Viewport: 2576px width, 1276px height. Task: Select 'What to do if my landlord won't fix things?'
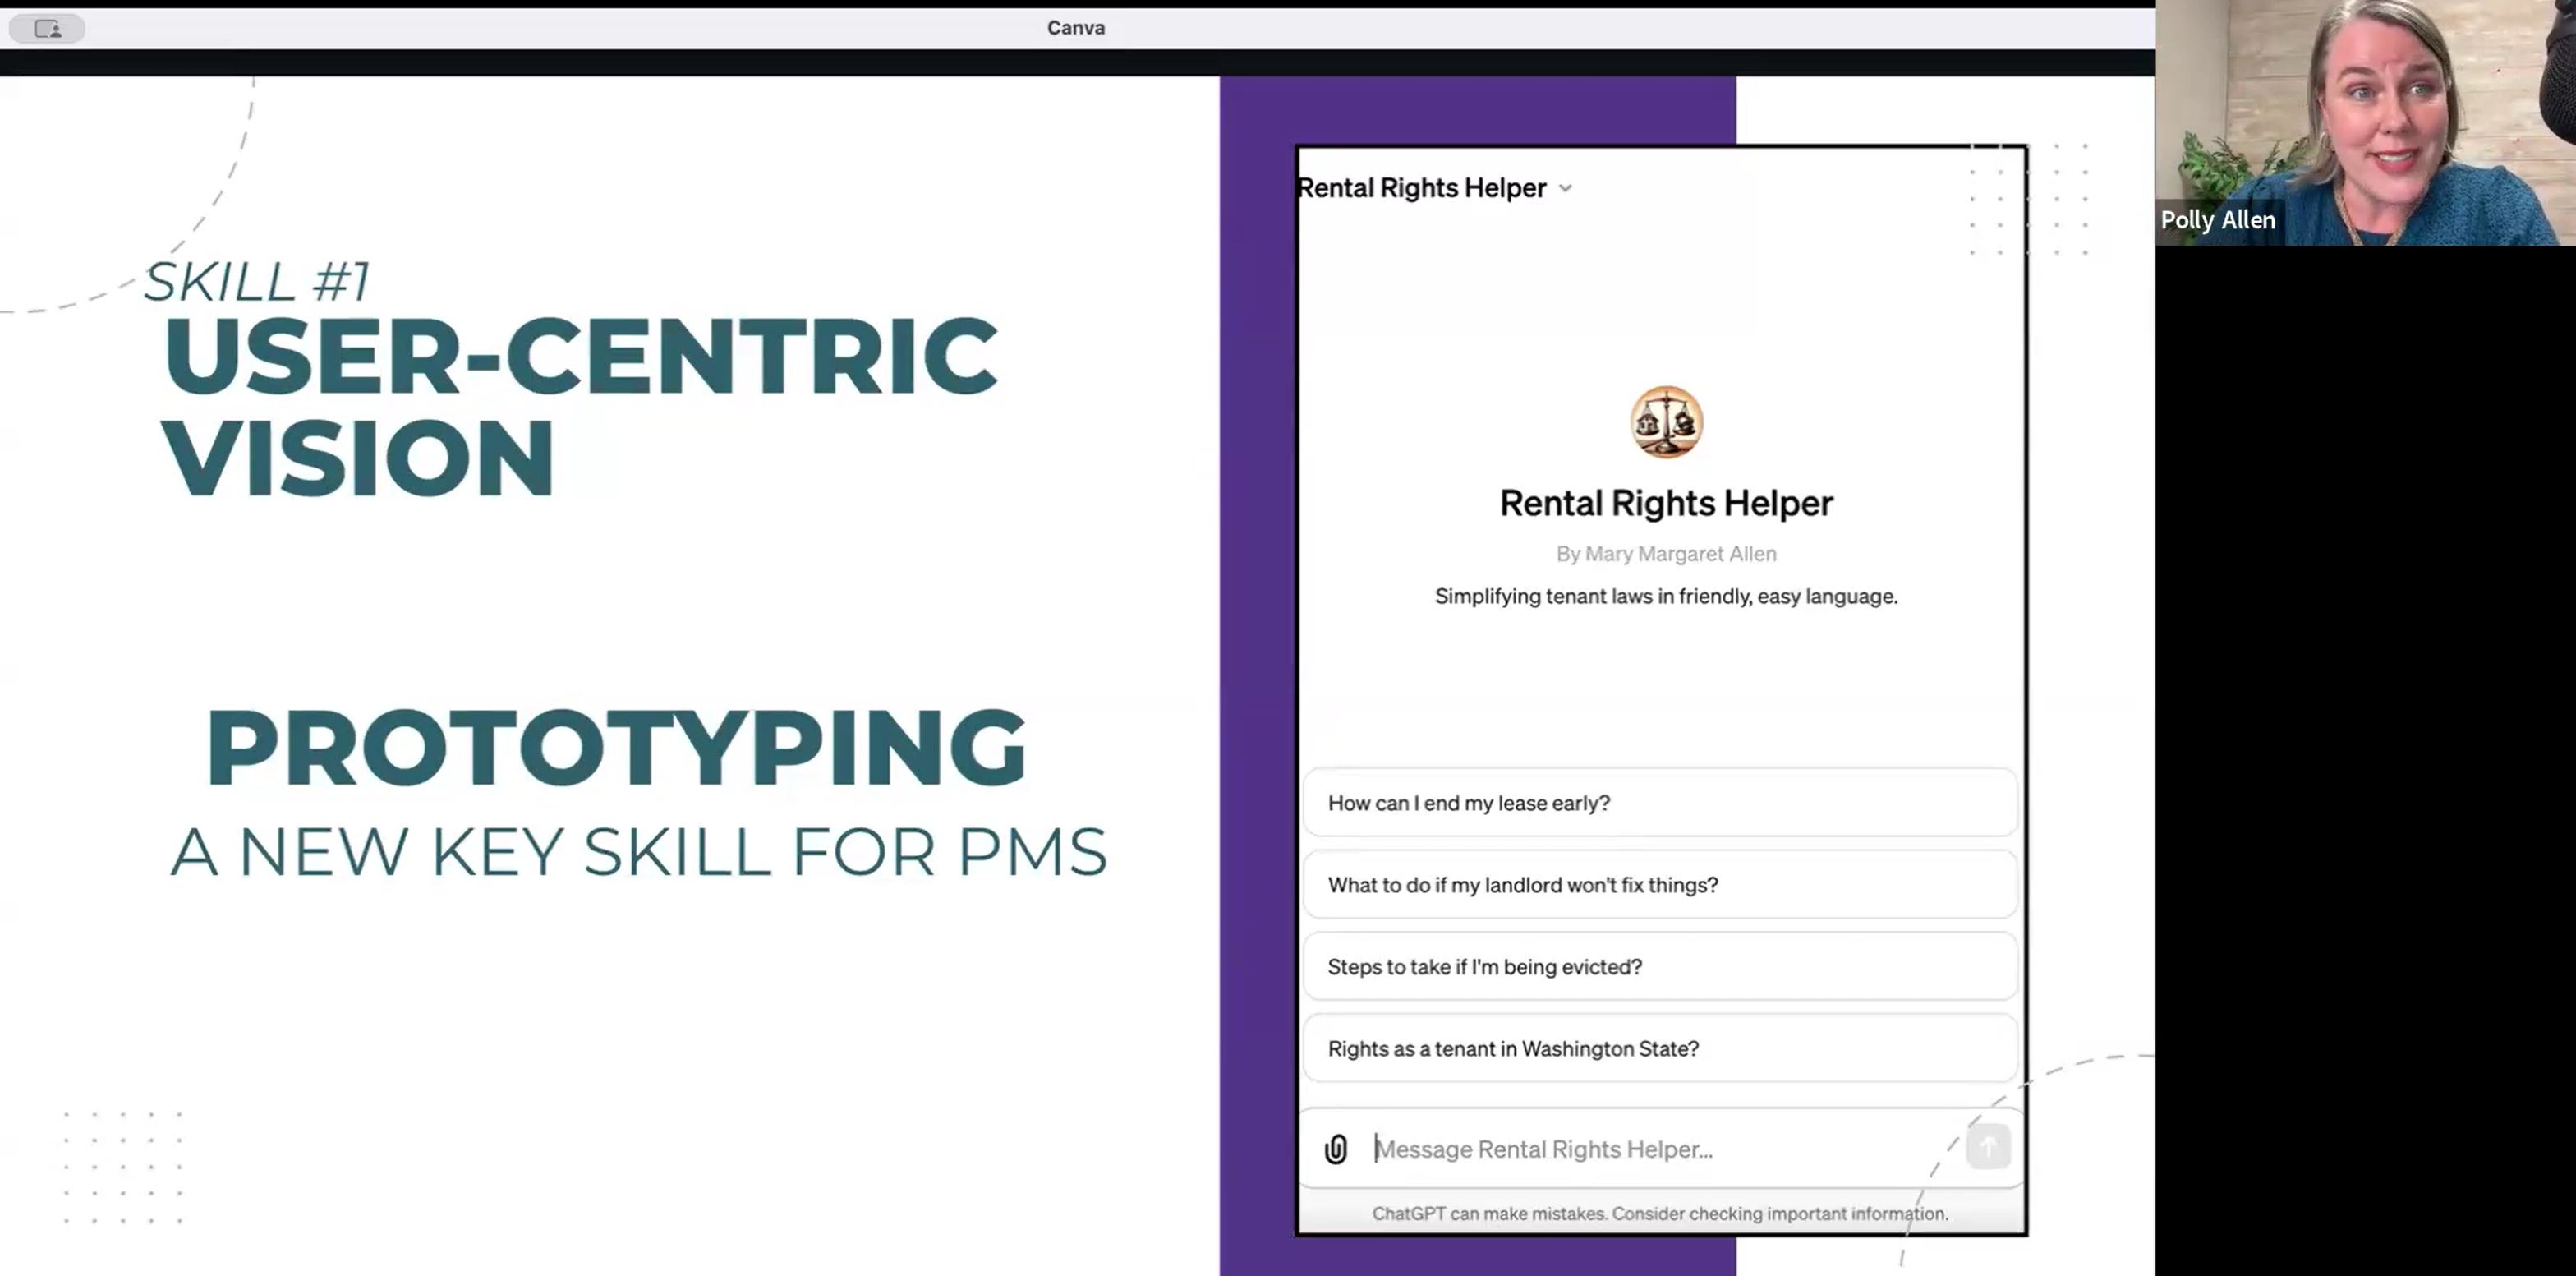point(1660,885)
